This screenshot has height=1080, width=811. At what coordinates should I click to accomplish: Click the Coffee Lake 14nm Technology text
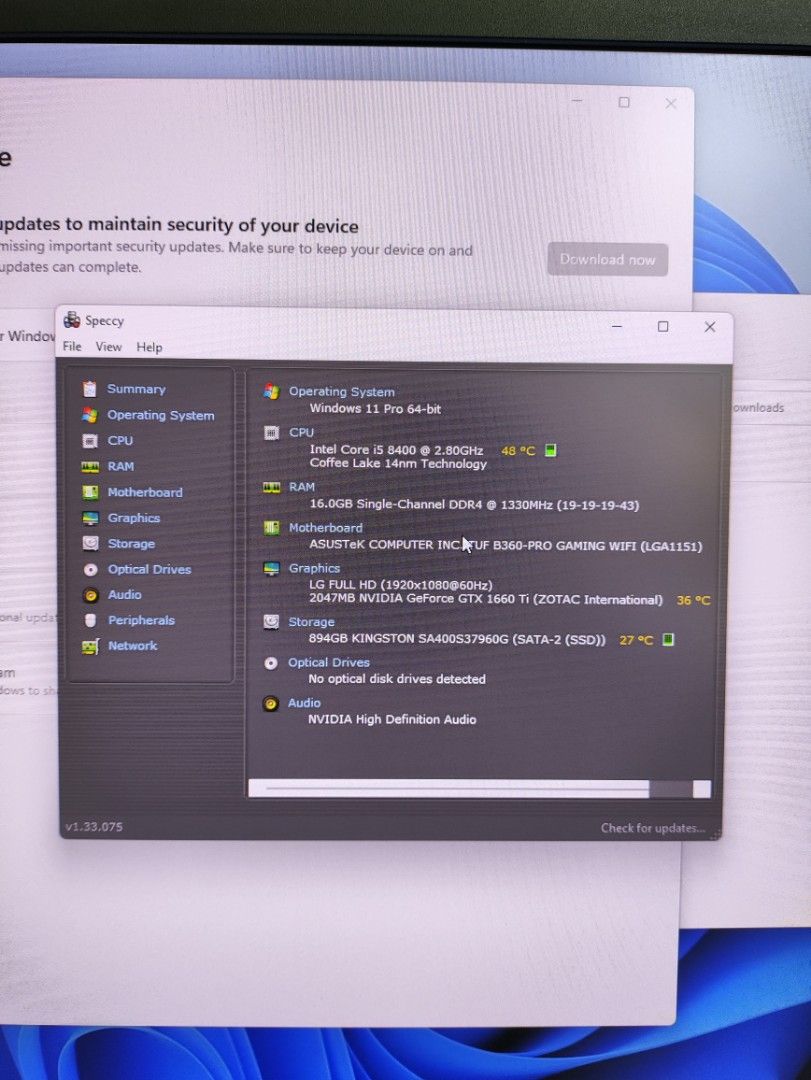(x=398, y=464)
